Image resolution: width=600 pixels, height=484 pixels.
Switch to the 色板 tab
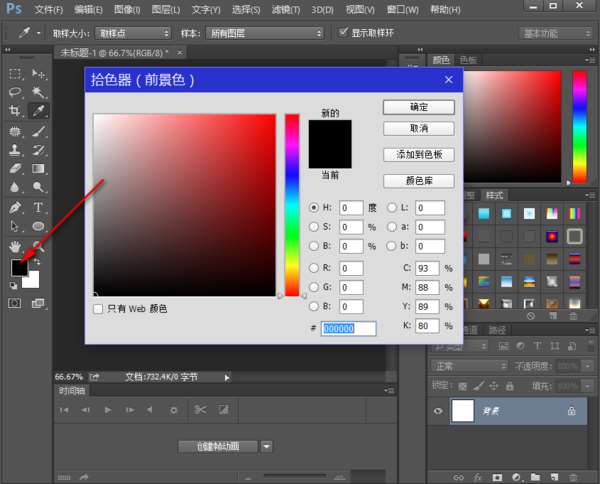click(468, 60)
